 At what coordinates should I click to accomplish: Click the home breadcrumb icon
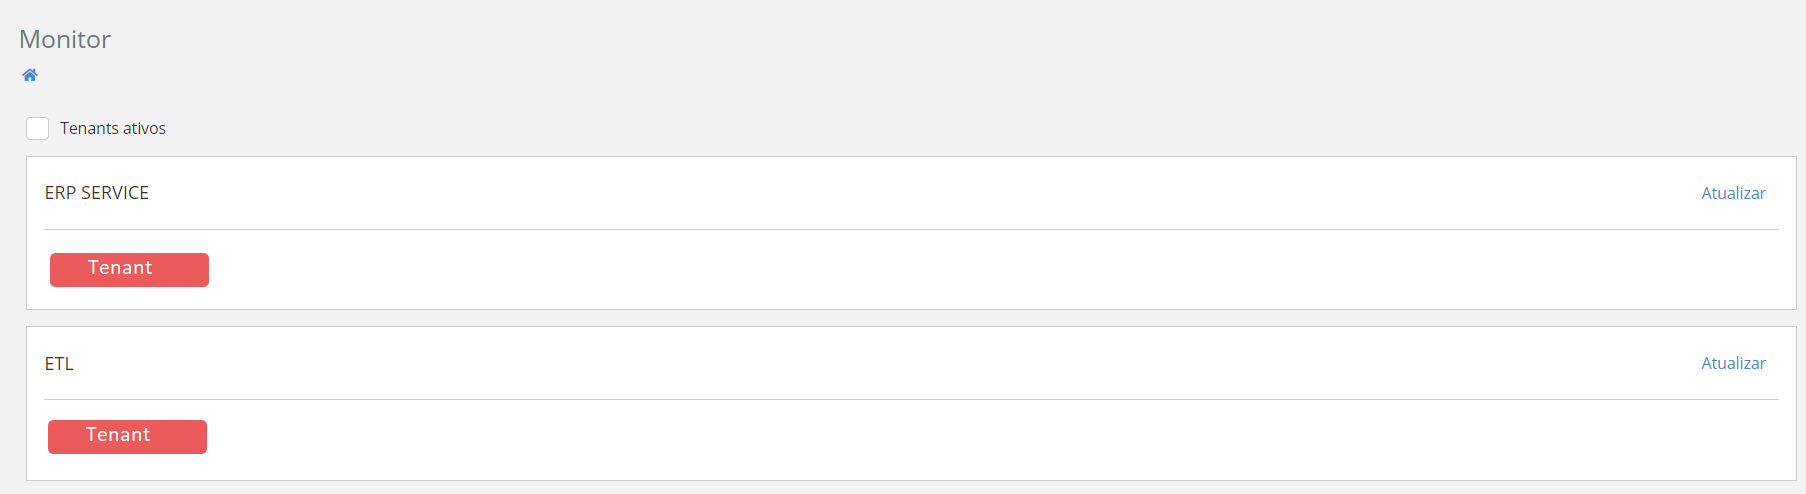pyautogui.click(x=30, y=75)
